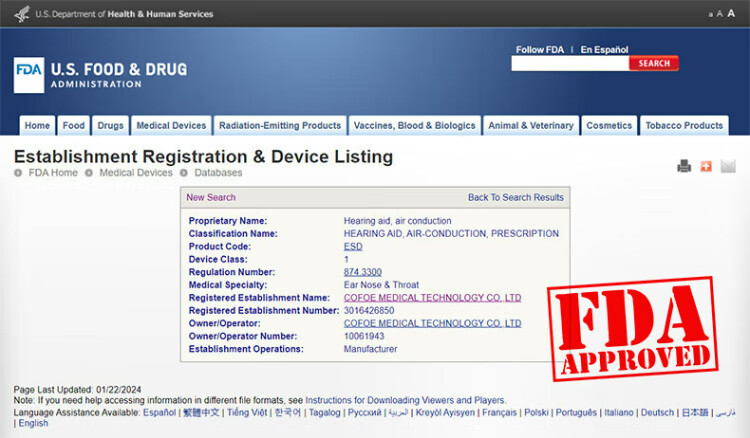Screen dimensions: 750x438
Task: Click the FDA logo in header
Action: tap(28, 76)
